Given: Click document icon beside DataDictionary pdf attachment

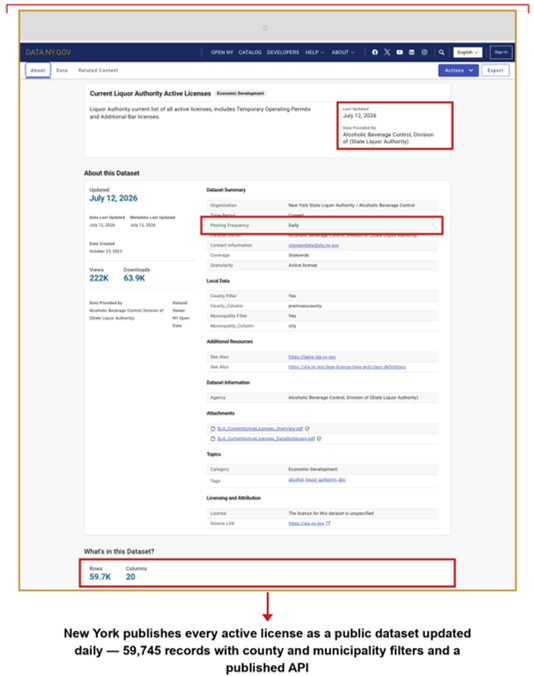Looking at the screenshot, I should [x=213, y=438].
